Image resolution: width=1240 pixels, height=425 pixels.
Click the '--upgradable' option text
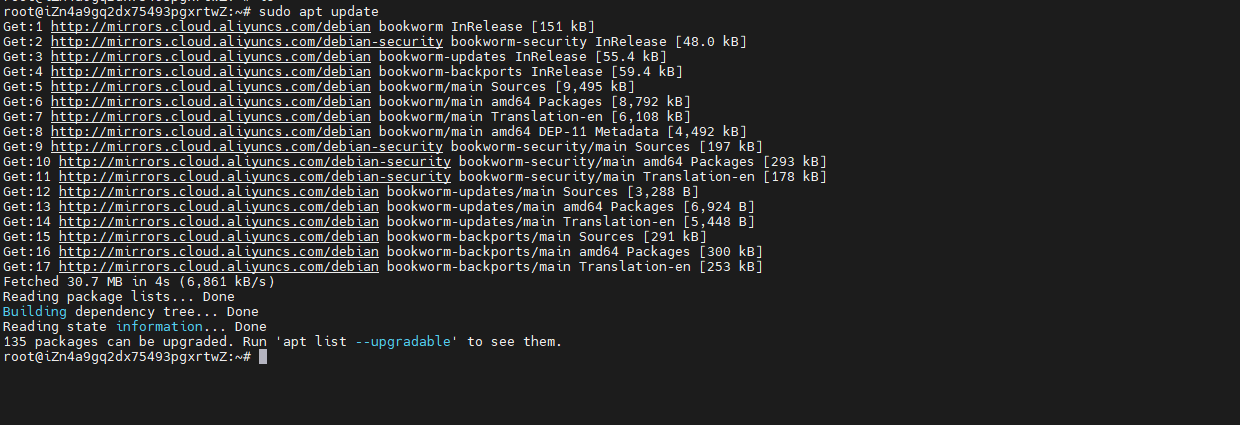point(406,342)
